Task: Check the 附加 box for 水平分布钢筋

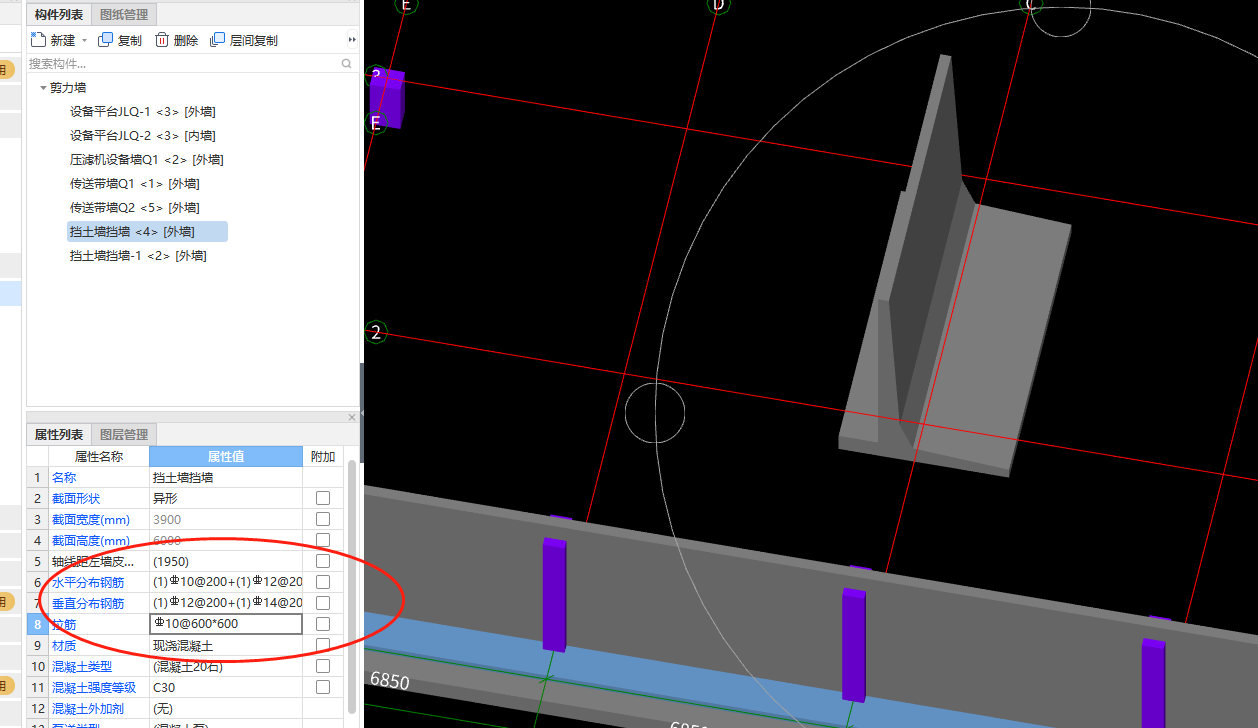Action: tap(323, 582)
